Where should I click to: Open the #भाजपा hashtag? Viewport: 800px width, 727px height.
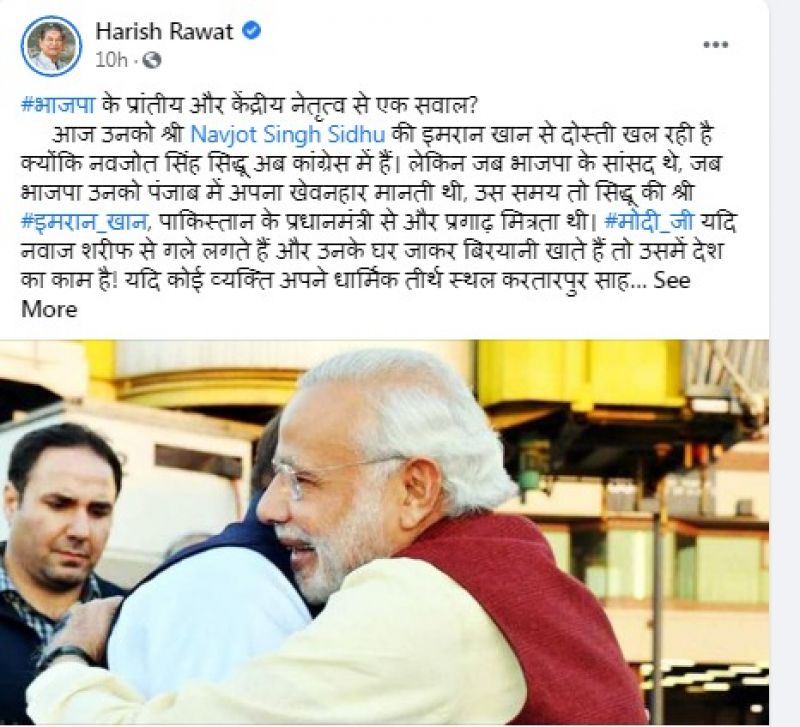pos(58,105)
